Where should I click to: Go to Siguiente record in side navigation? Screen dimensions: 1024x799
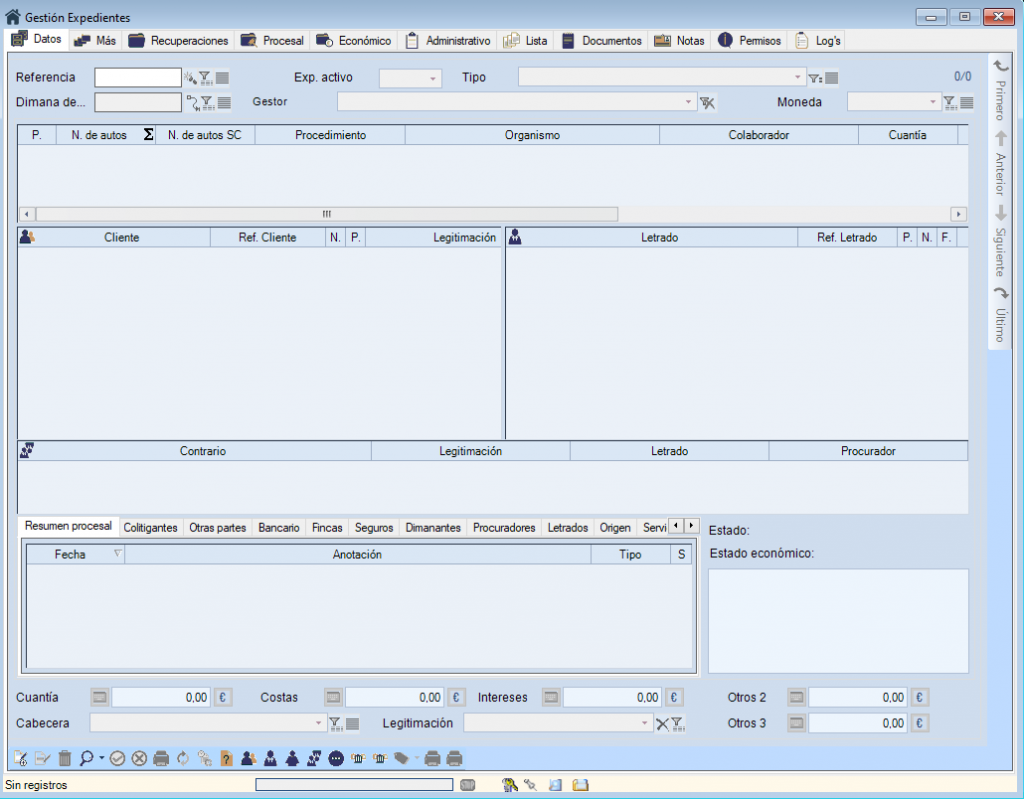tap(1001, 238)
